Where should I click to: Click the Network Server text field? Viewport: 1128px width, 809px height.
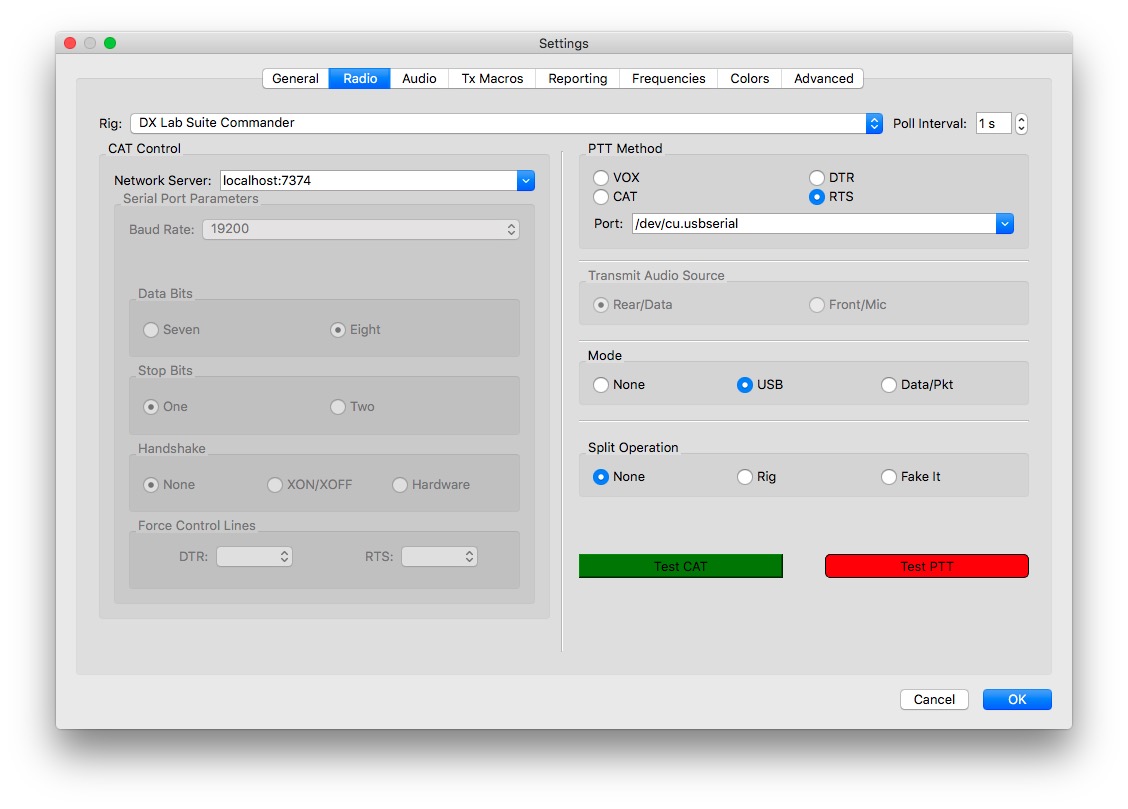pos(367,181)
